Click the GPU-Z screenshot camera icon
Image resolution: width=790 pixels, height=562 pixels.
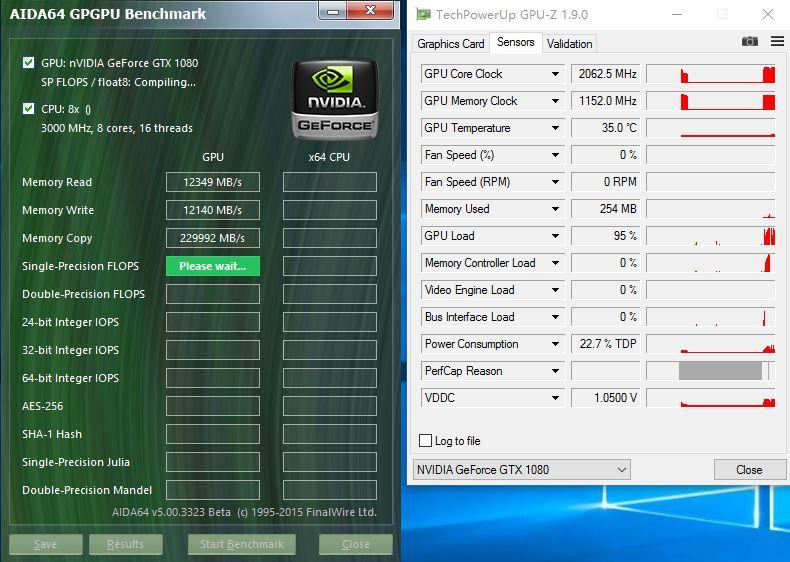pos(750,41)
